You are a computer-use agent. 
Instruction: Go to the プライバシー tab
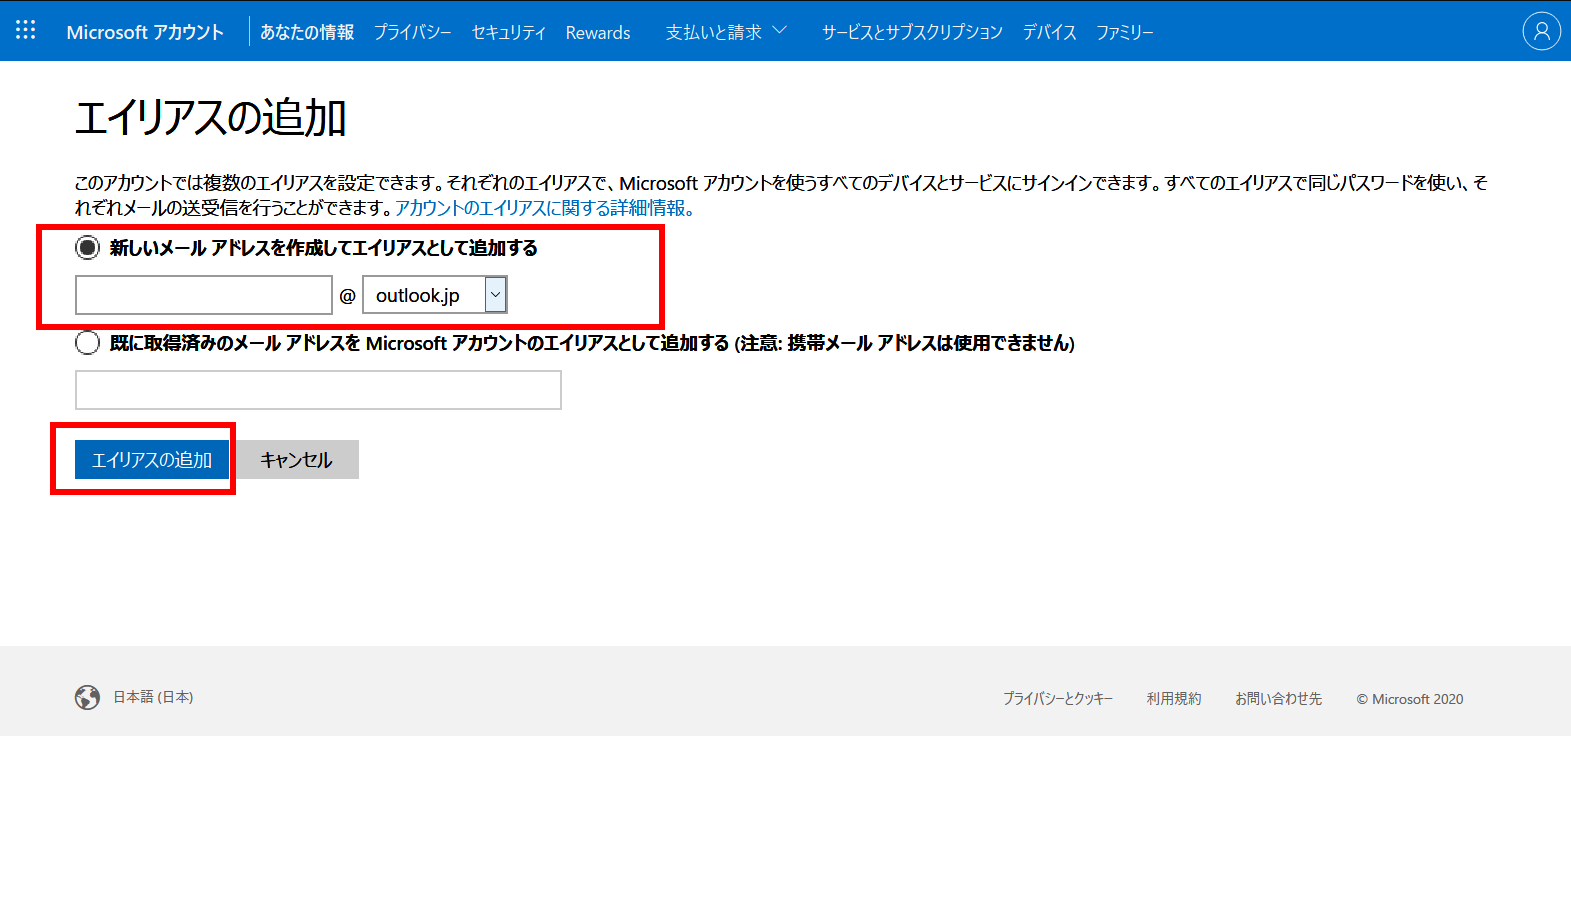[412, 32]
